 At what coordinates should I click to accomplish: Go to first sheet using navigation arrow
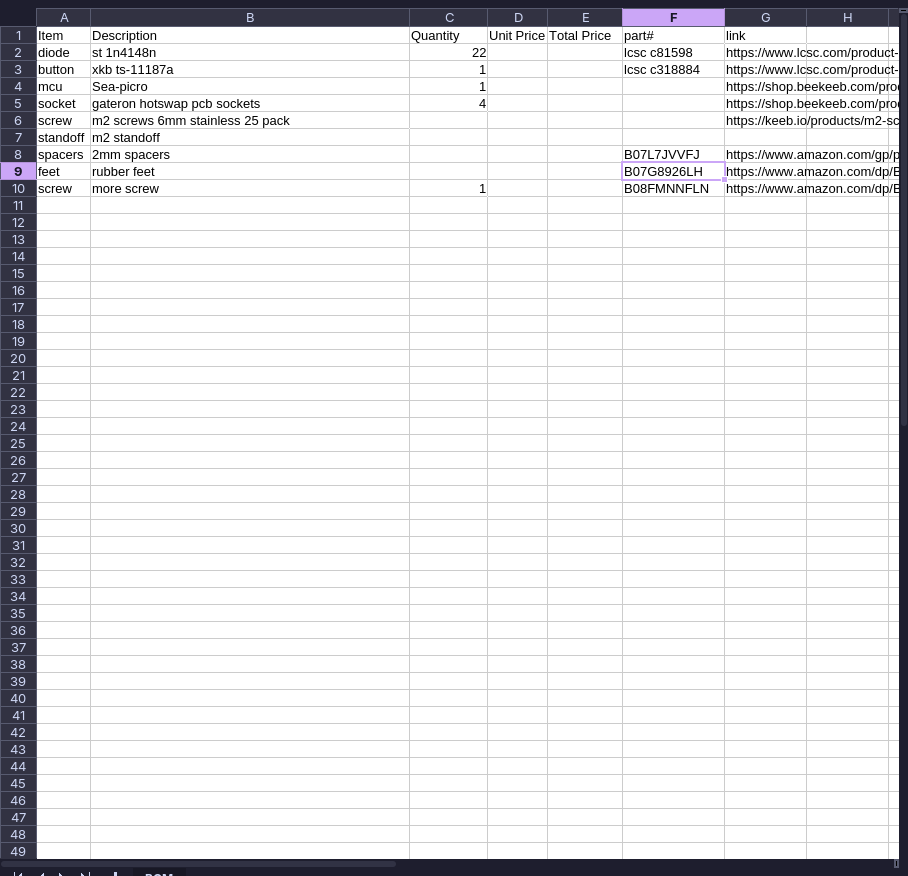click(17, 874)
